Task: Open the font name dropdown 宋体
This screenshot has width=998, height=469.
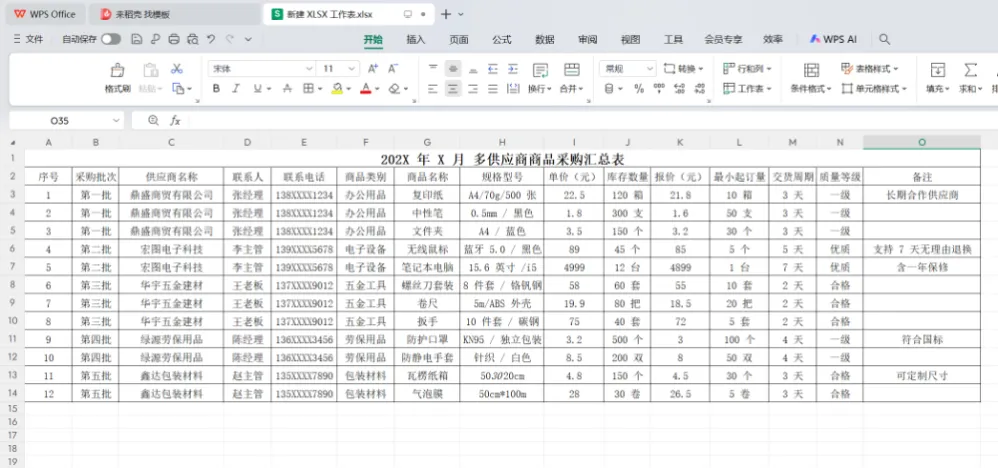Action: [x=309, y=69]
